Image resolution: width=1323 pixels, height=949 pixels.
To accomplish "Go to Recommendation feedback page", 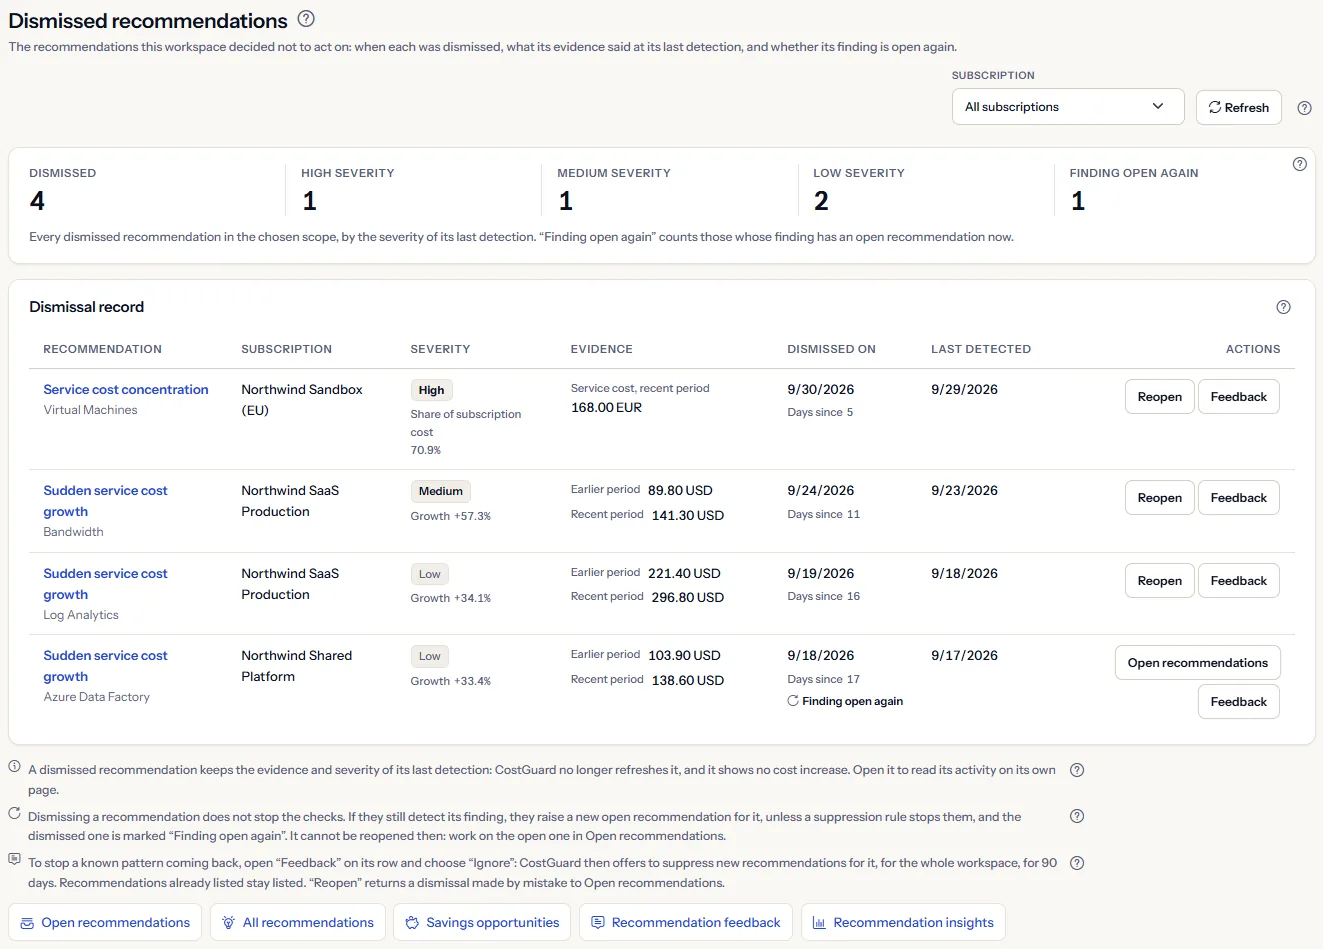I will [686, 923].
